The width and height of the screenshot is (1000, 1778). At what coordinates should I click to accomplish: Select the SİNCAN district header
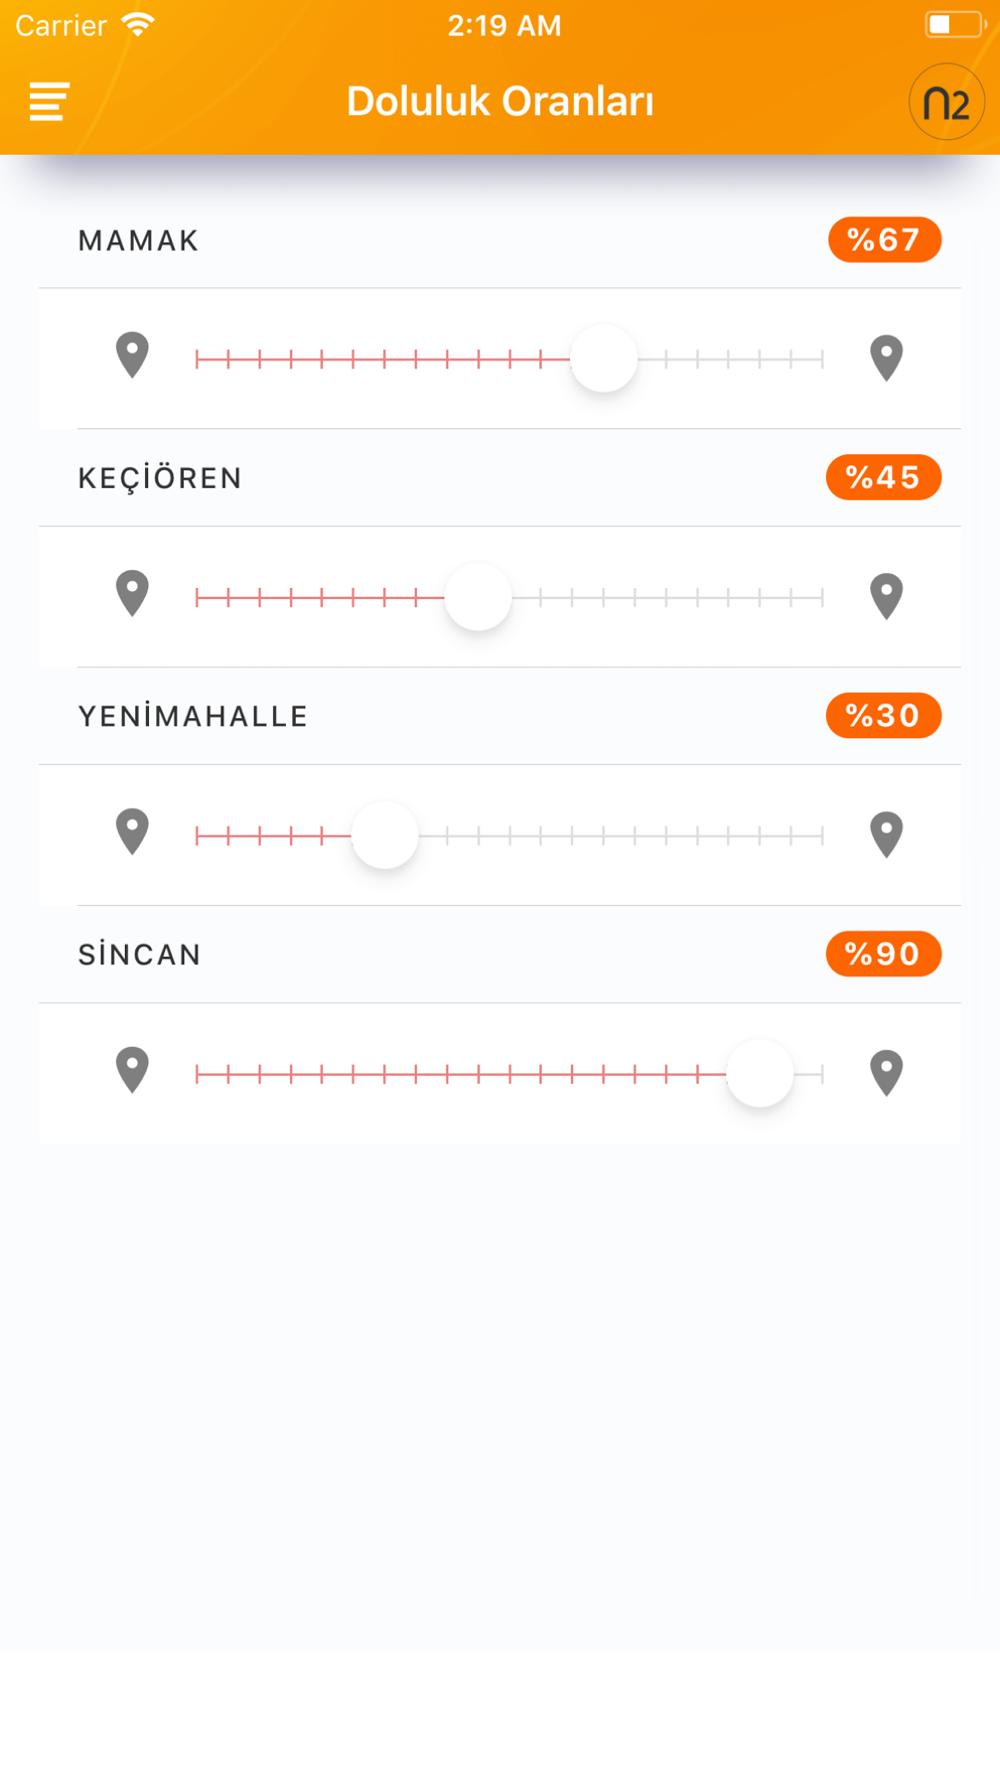click(x=140, y=955)
